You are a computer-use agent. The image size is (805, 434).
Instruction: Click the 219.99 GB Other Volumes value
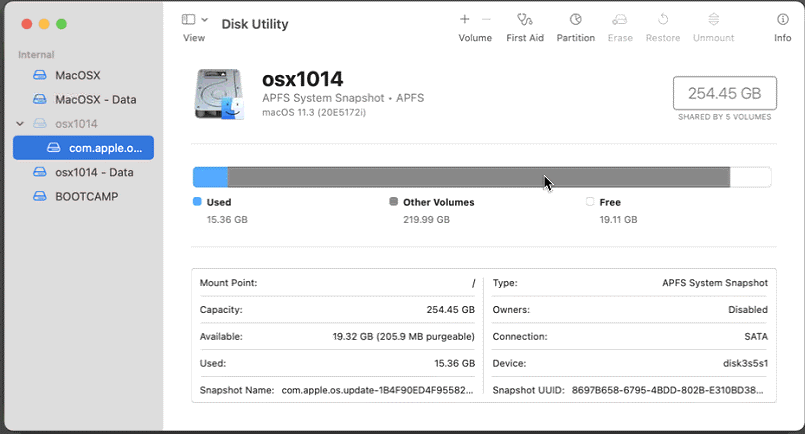click(426, 220)
